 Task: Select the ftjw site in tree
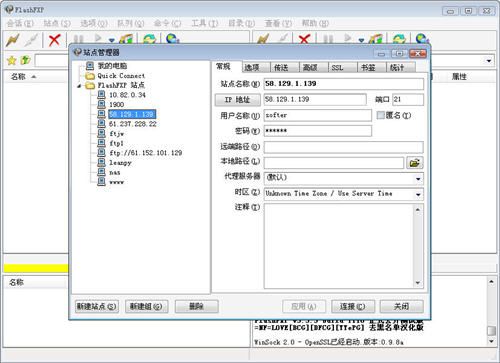(x=116, y=134)
